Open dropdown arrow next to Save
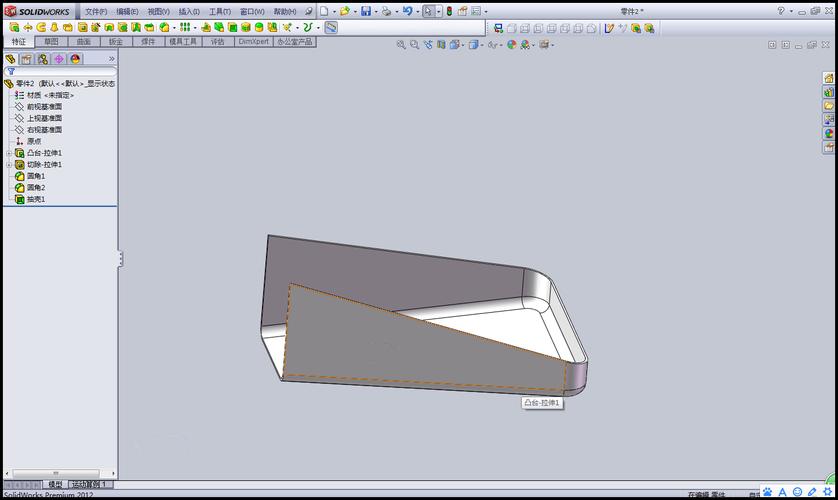This screenshot has width=838, height=500. [376, 11]
